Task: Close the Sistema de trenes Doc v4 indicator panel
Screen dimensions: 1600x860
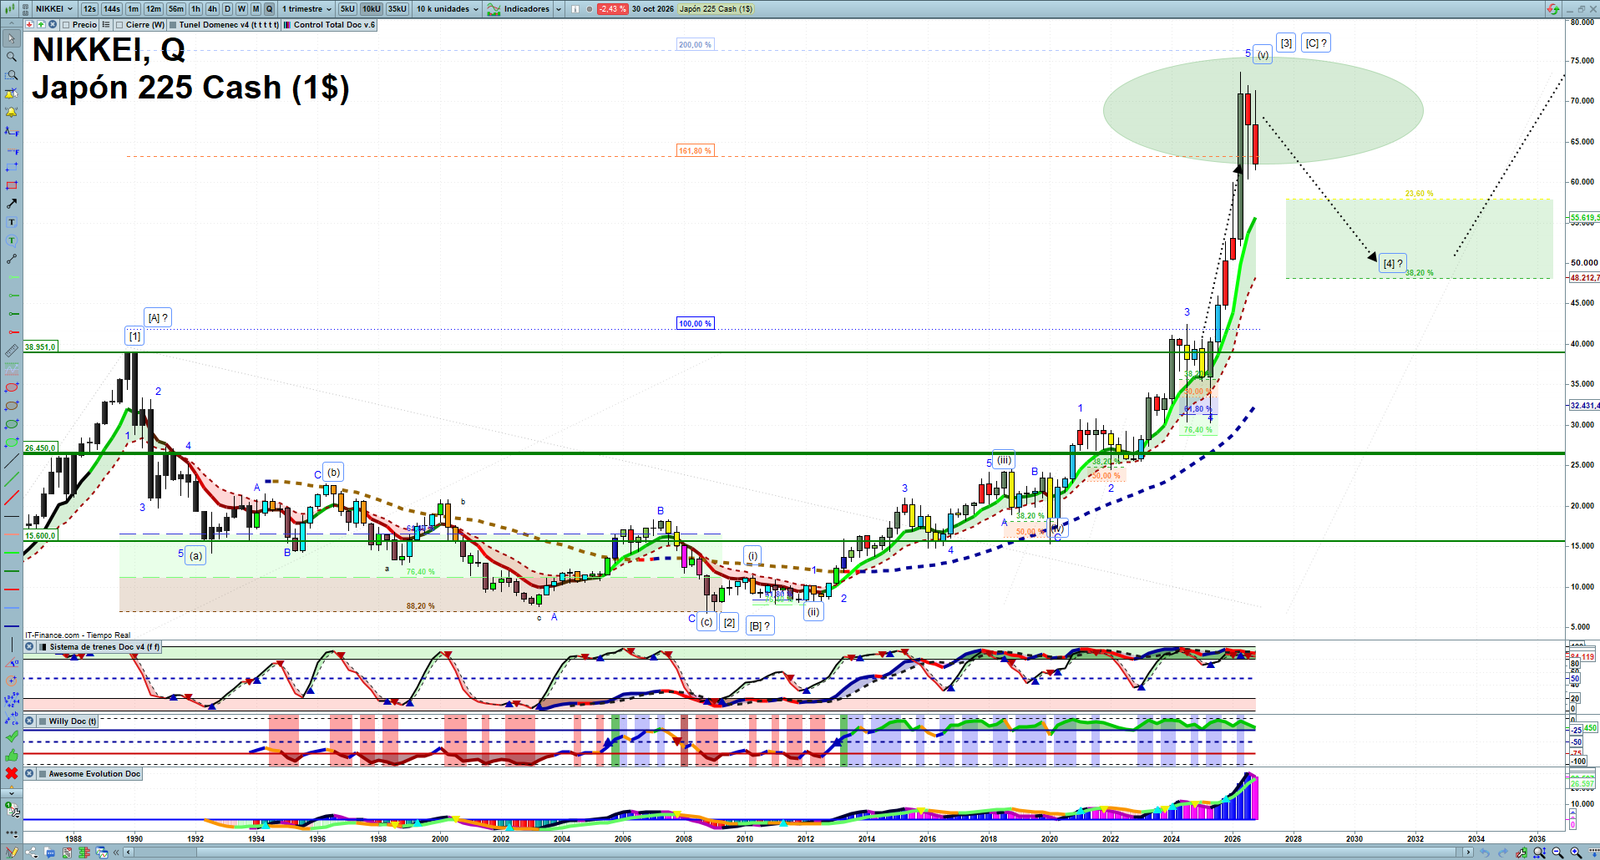Action: [30, 647]
